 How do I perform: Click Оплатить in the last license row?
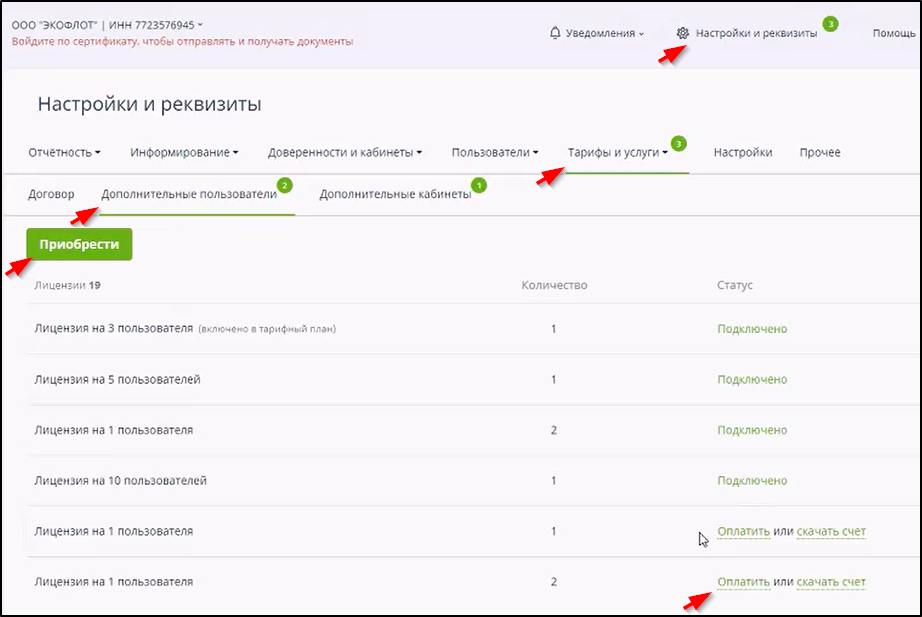[743, 582]
